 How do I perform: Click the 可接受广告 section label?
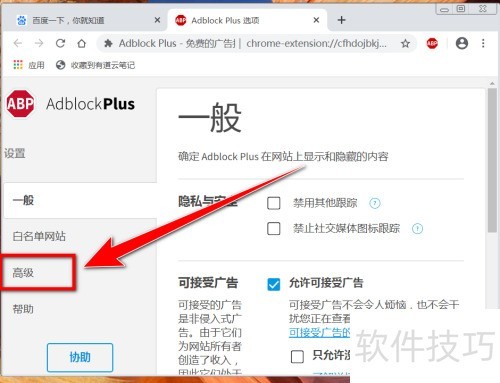(208, 283)
